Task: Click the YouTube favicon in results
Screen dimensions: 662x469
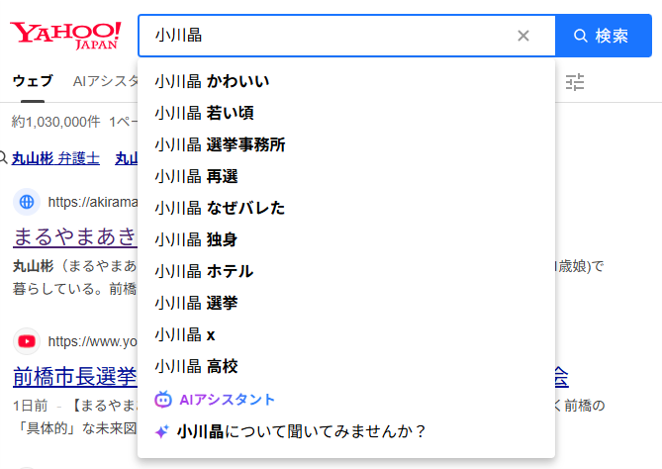Action: coord(27,341)
